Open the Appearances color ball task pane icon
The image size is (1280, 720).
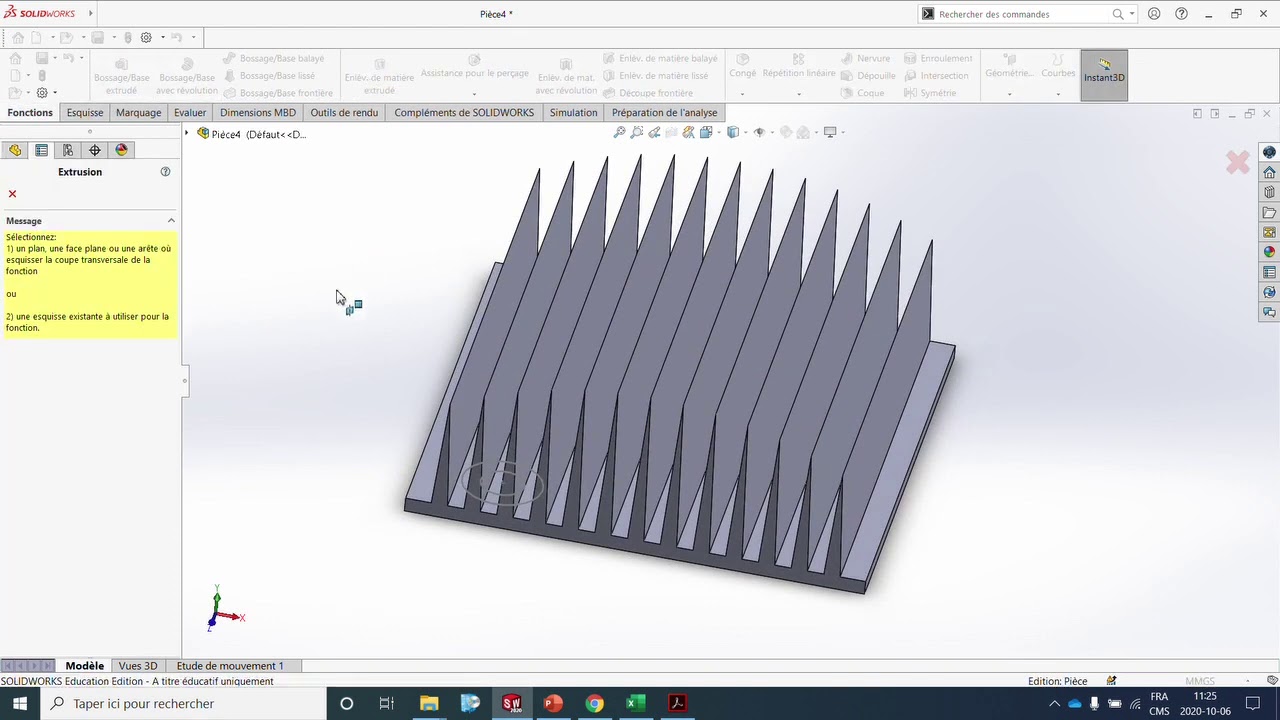(x=1269, y=253)
